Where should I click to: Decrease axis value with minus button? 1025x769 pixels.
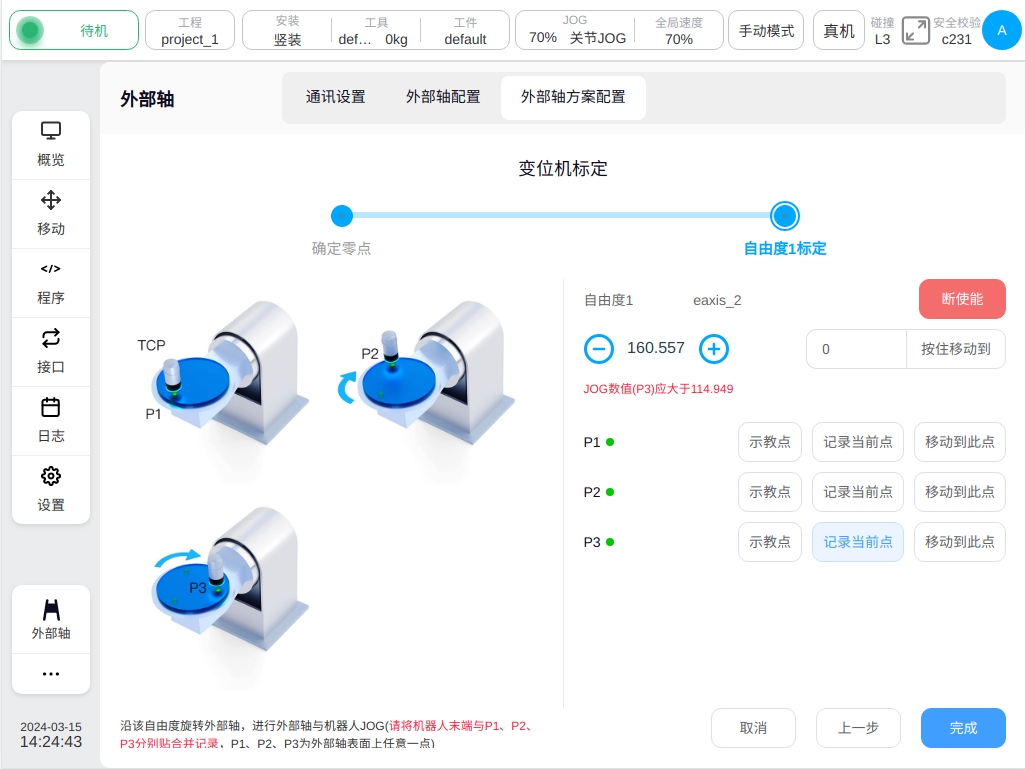(x=598, y=349)
